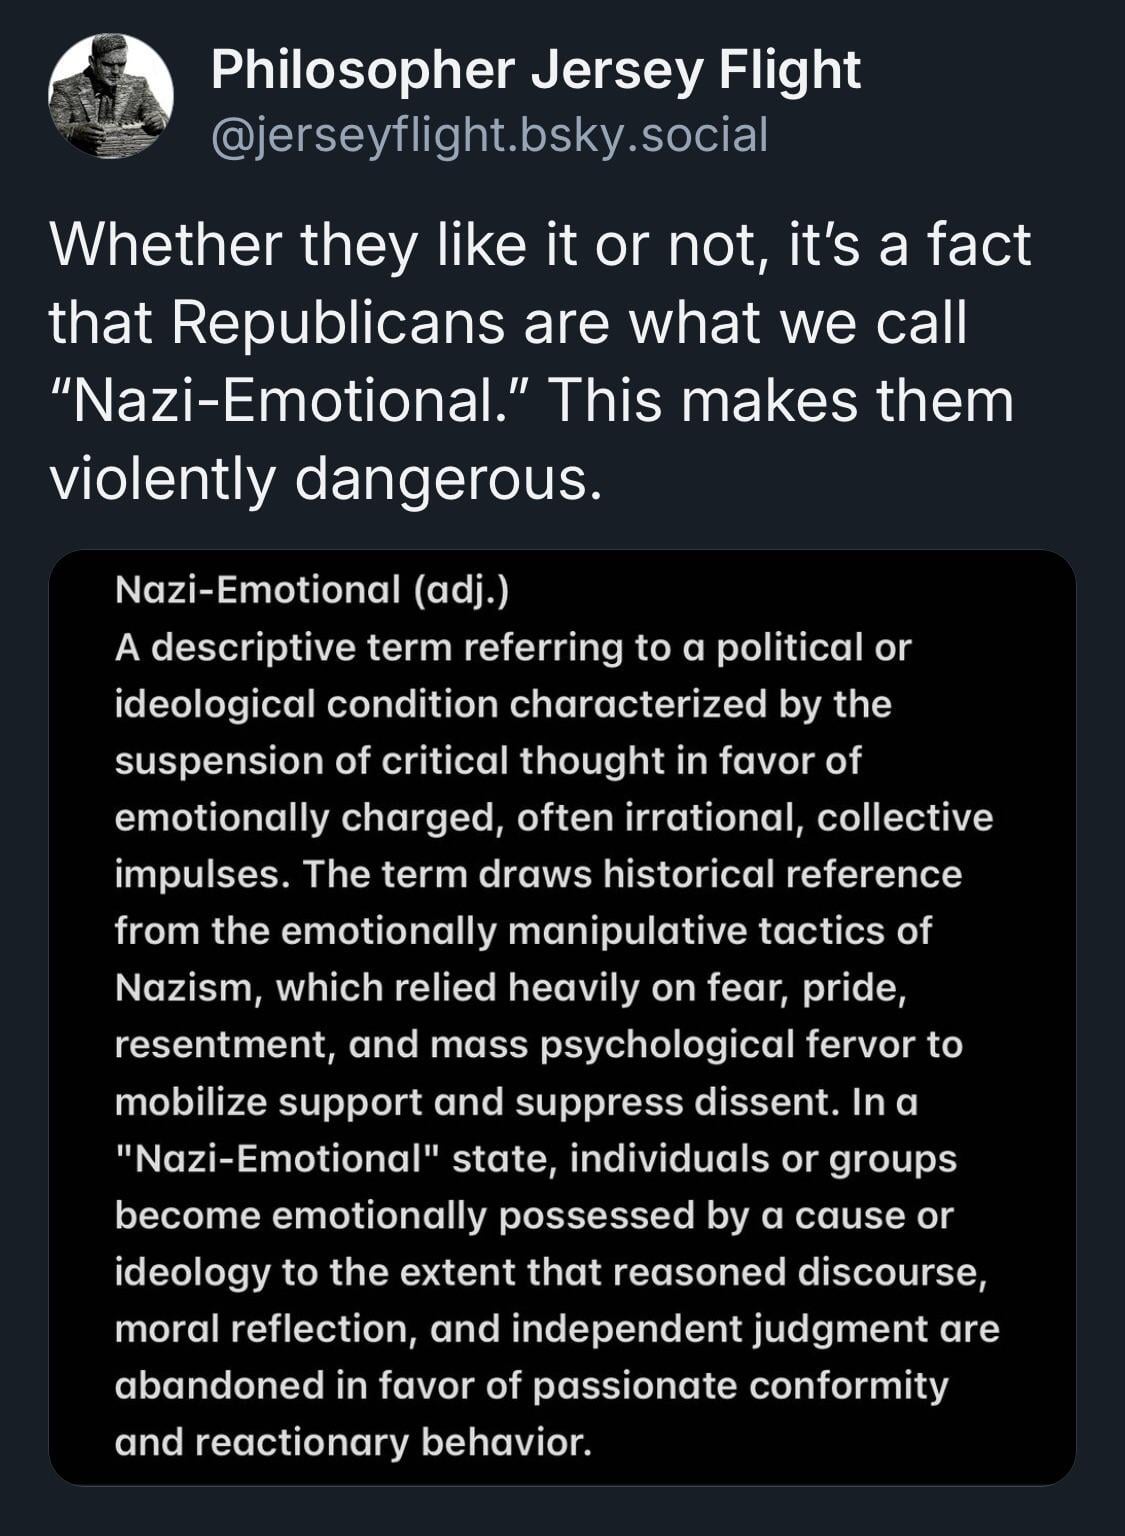The width and height of the screenshot is (1125, 1536).
Task: Tap the line starting "A descriptive term referring"
Action: coord(513,648)
